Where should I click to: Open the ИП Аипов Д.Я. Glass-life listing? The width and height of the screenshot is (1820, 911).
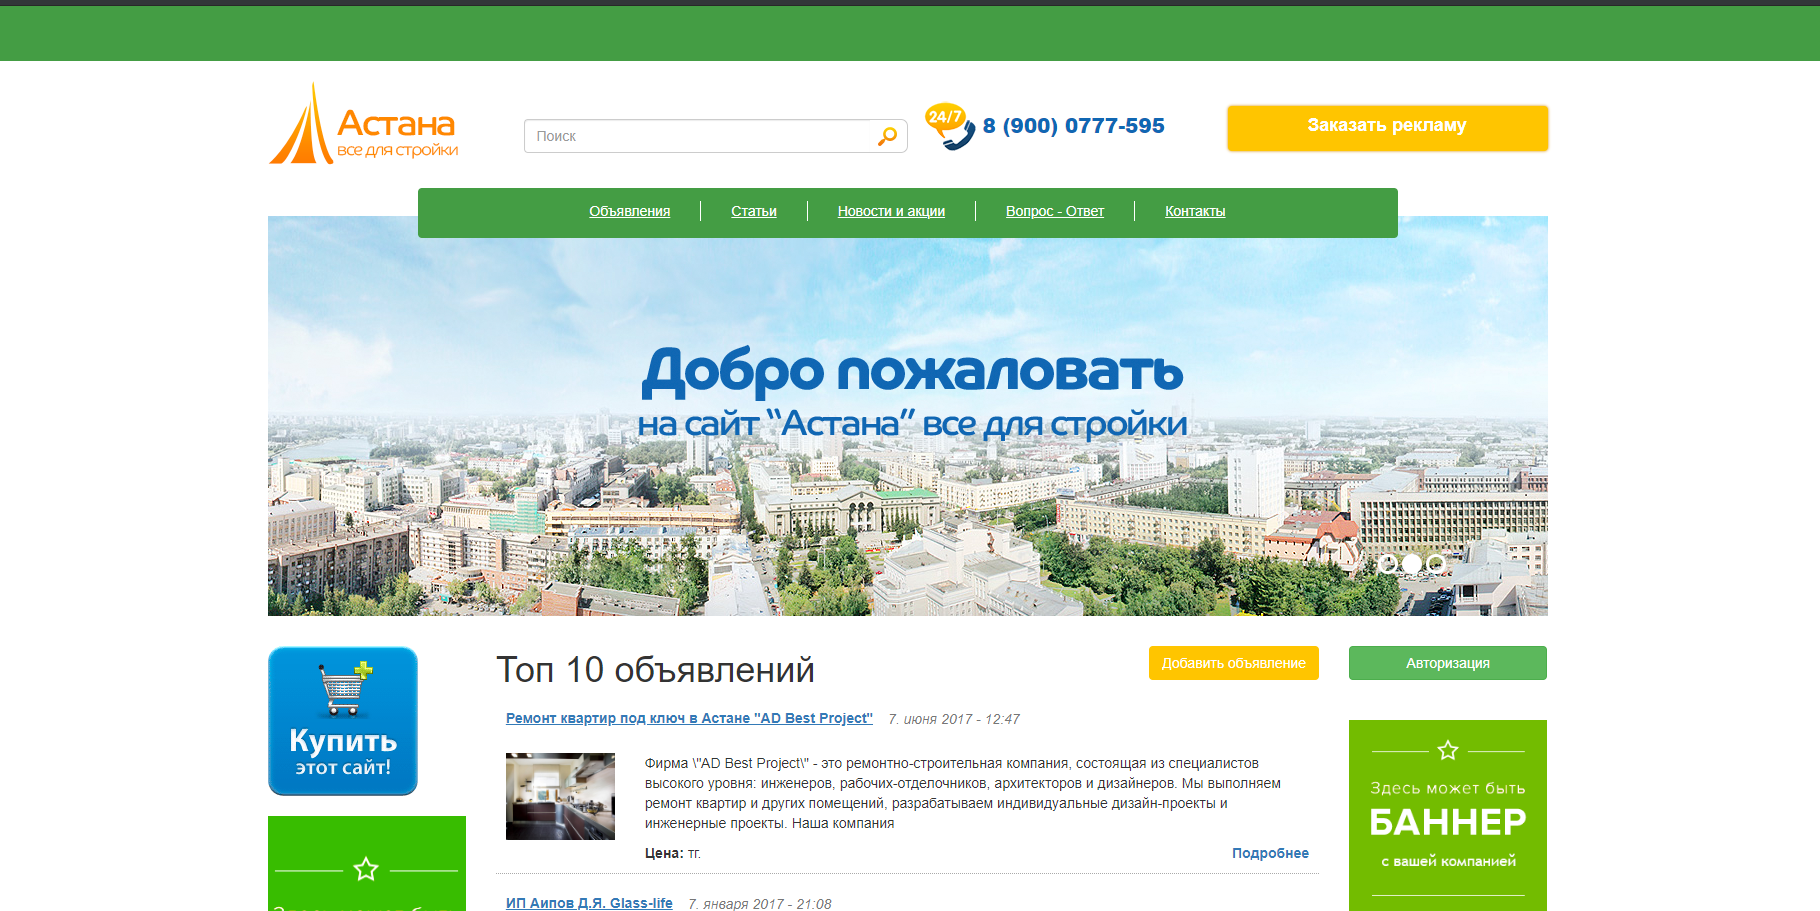(x=589, y=903)
